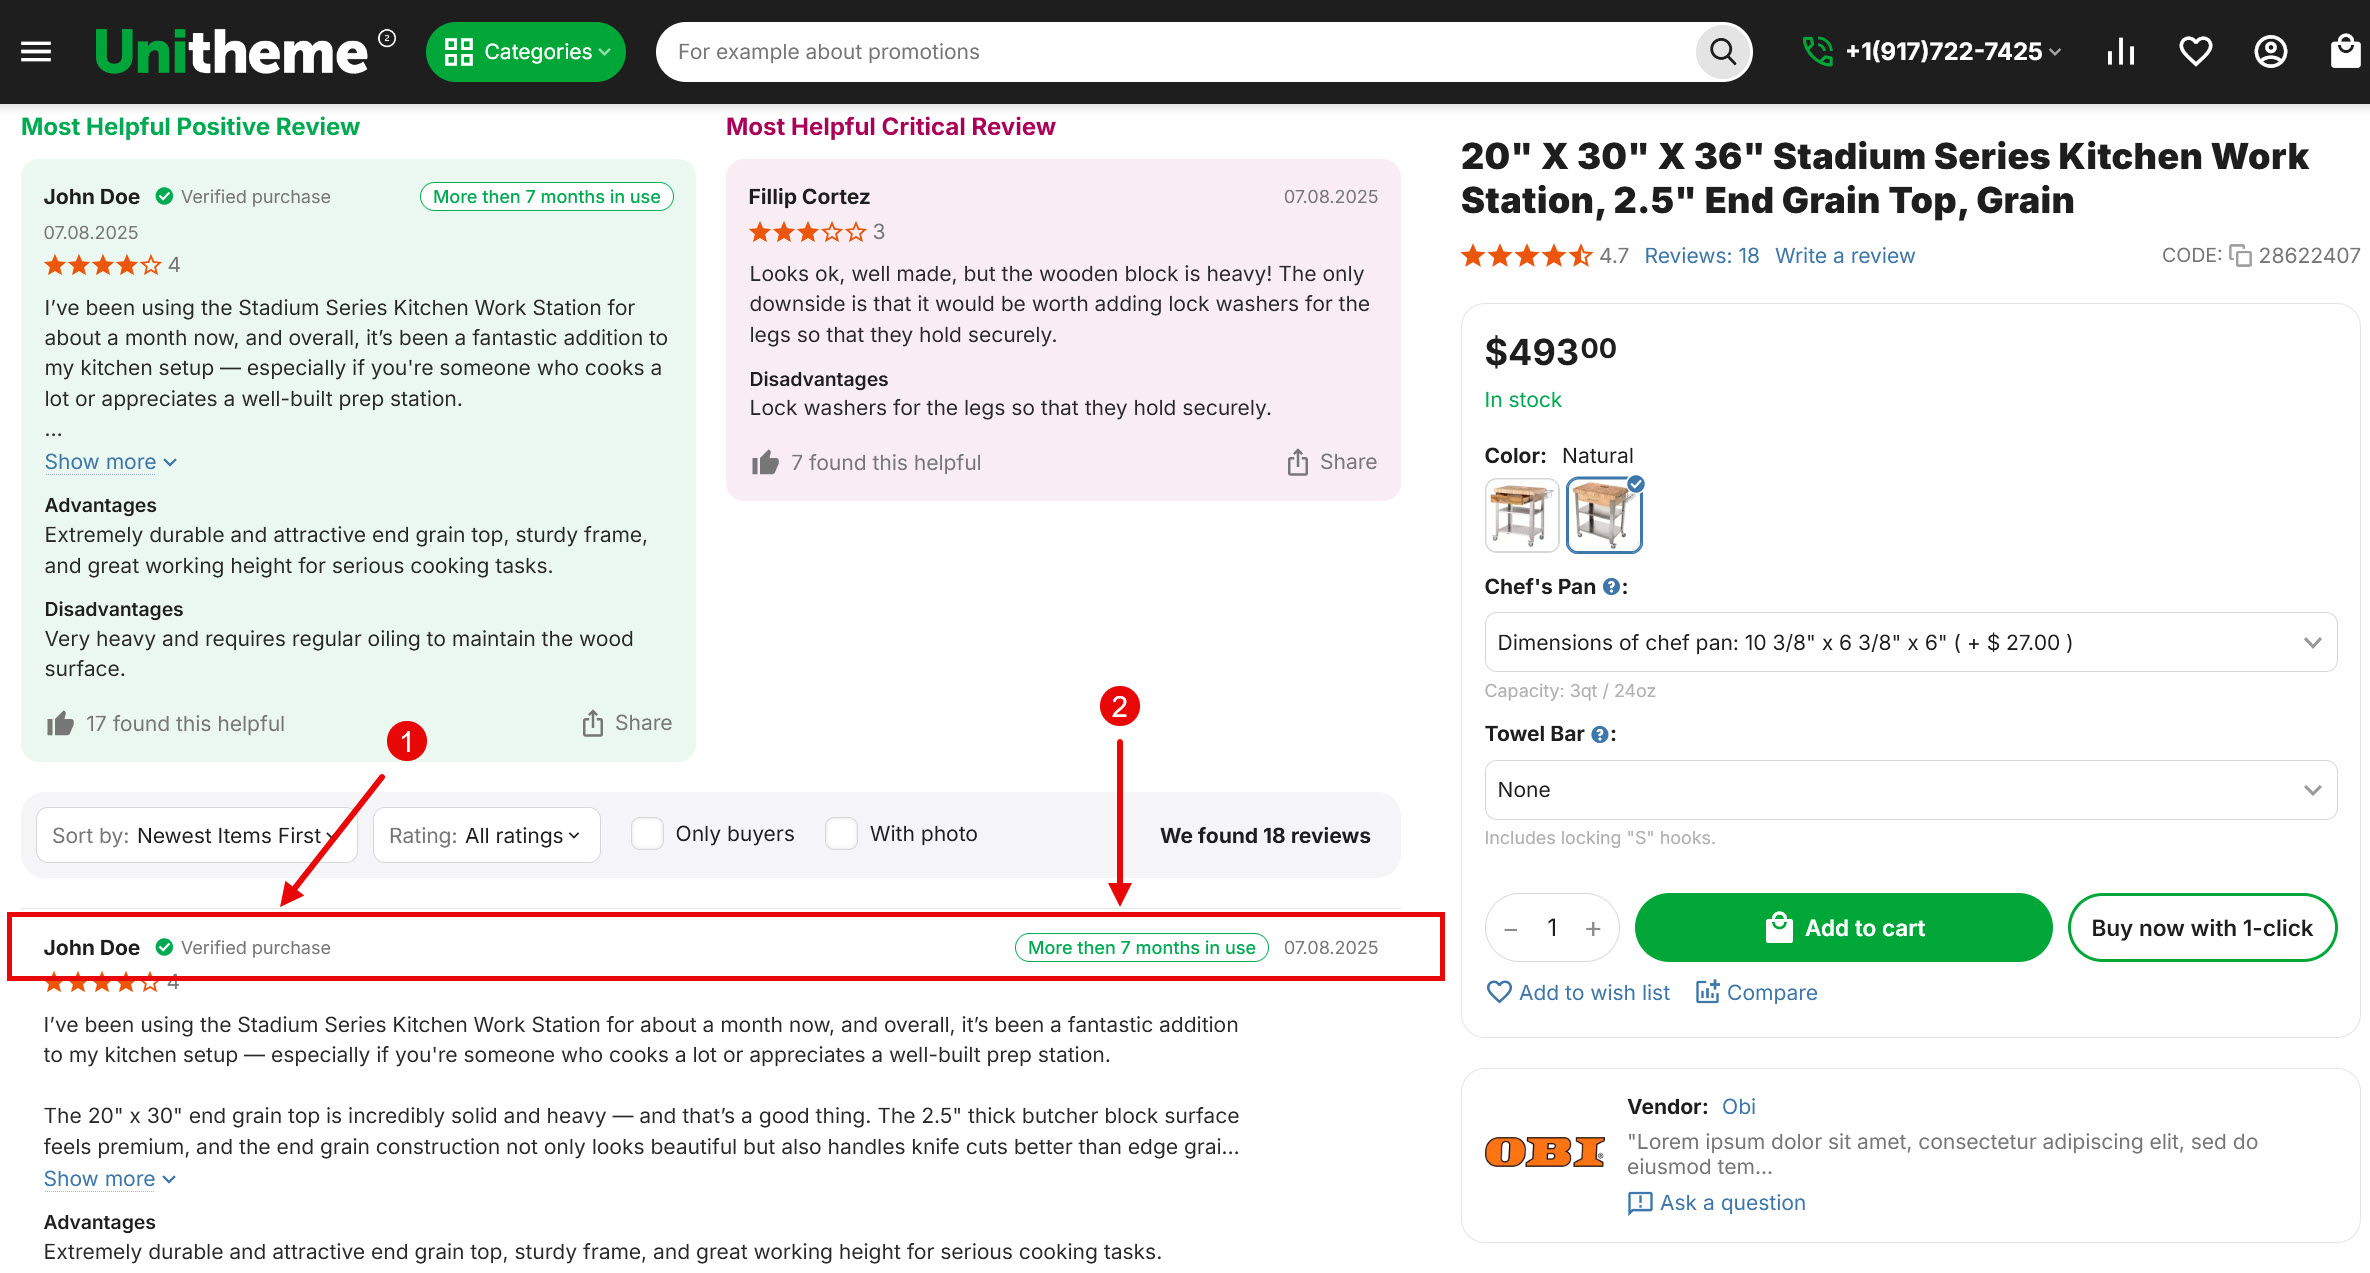
Task: Open the user account icon
Action: [x=2270, y=52]
